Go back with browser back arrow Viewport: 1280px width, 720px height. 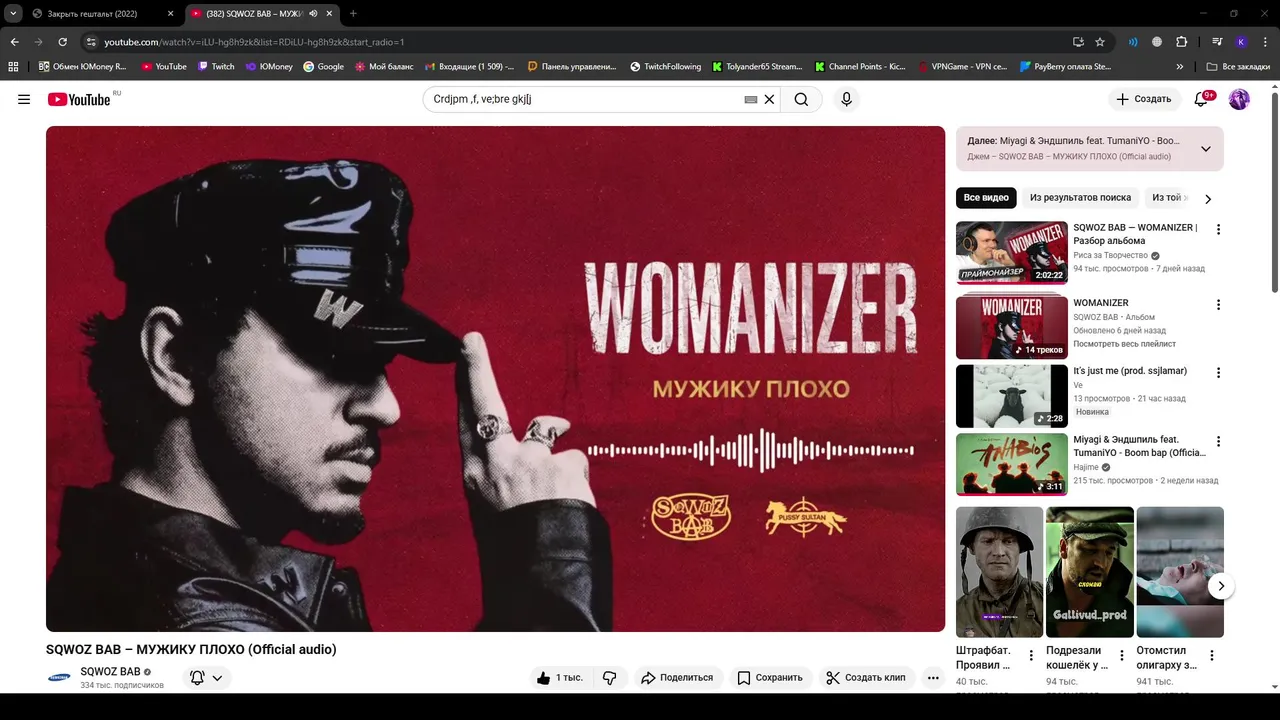click(x=14, y=42)
